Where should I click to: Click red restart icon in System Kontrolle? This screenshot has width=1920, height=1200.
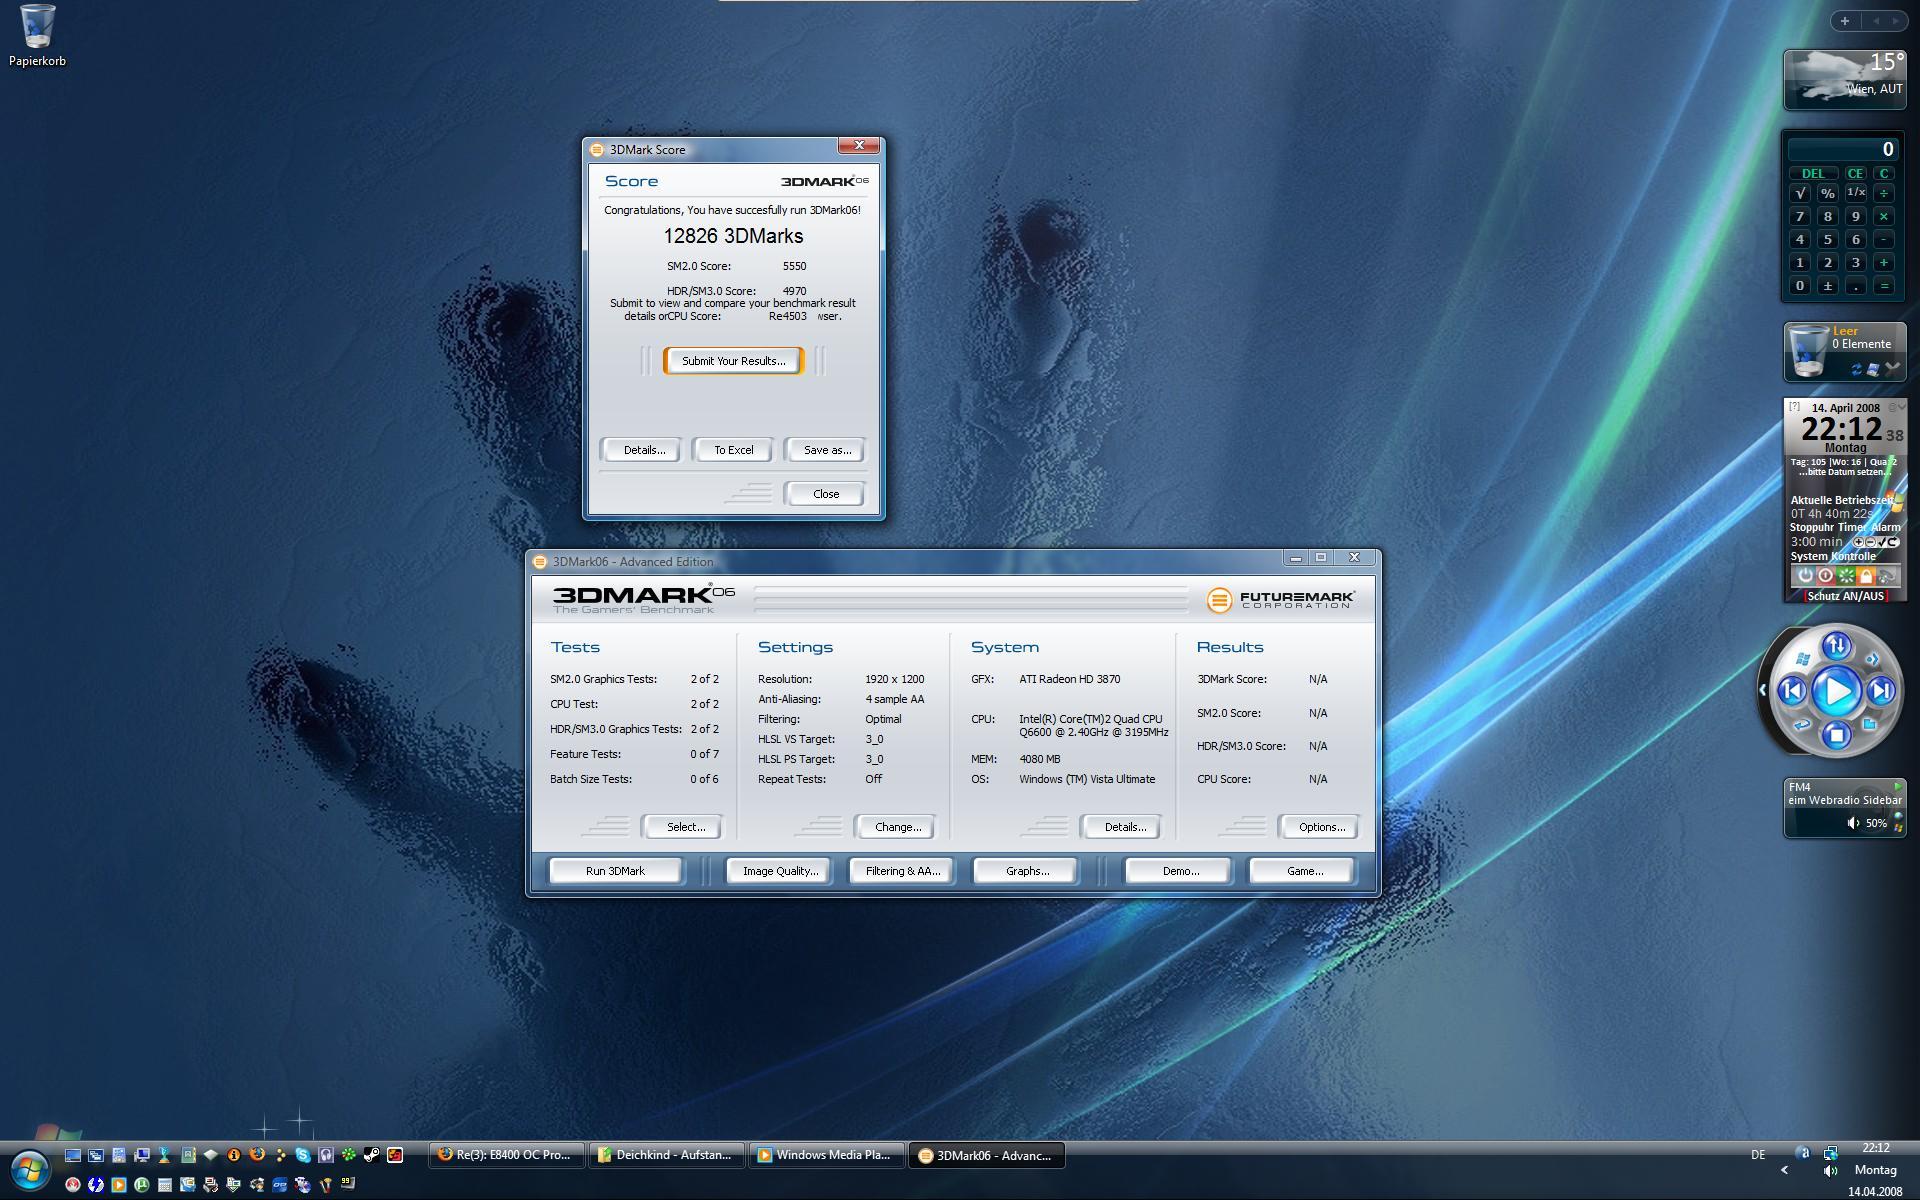(1826, 575)
